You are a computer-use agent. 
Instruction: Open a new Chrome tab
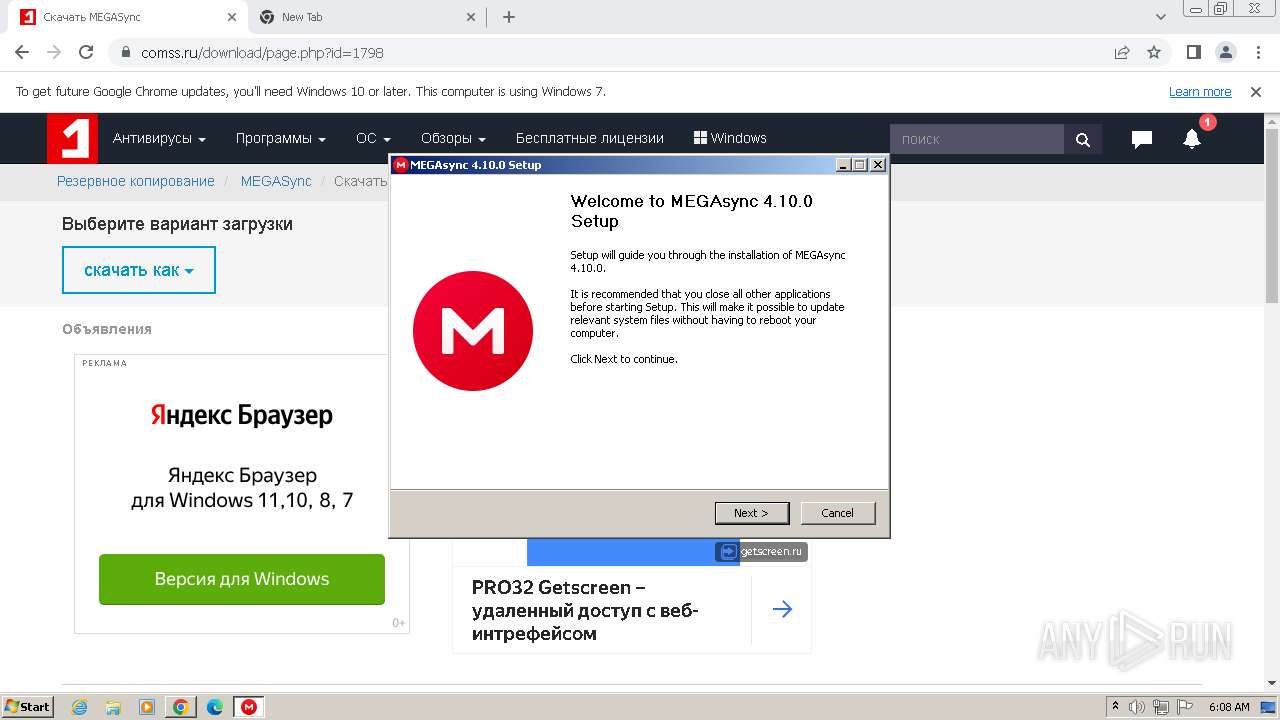[x=509, y=17]
